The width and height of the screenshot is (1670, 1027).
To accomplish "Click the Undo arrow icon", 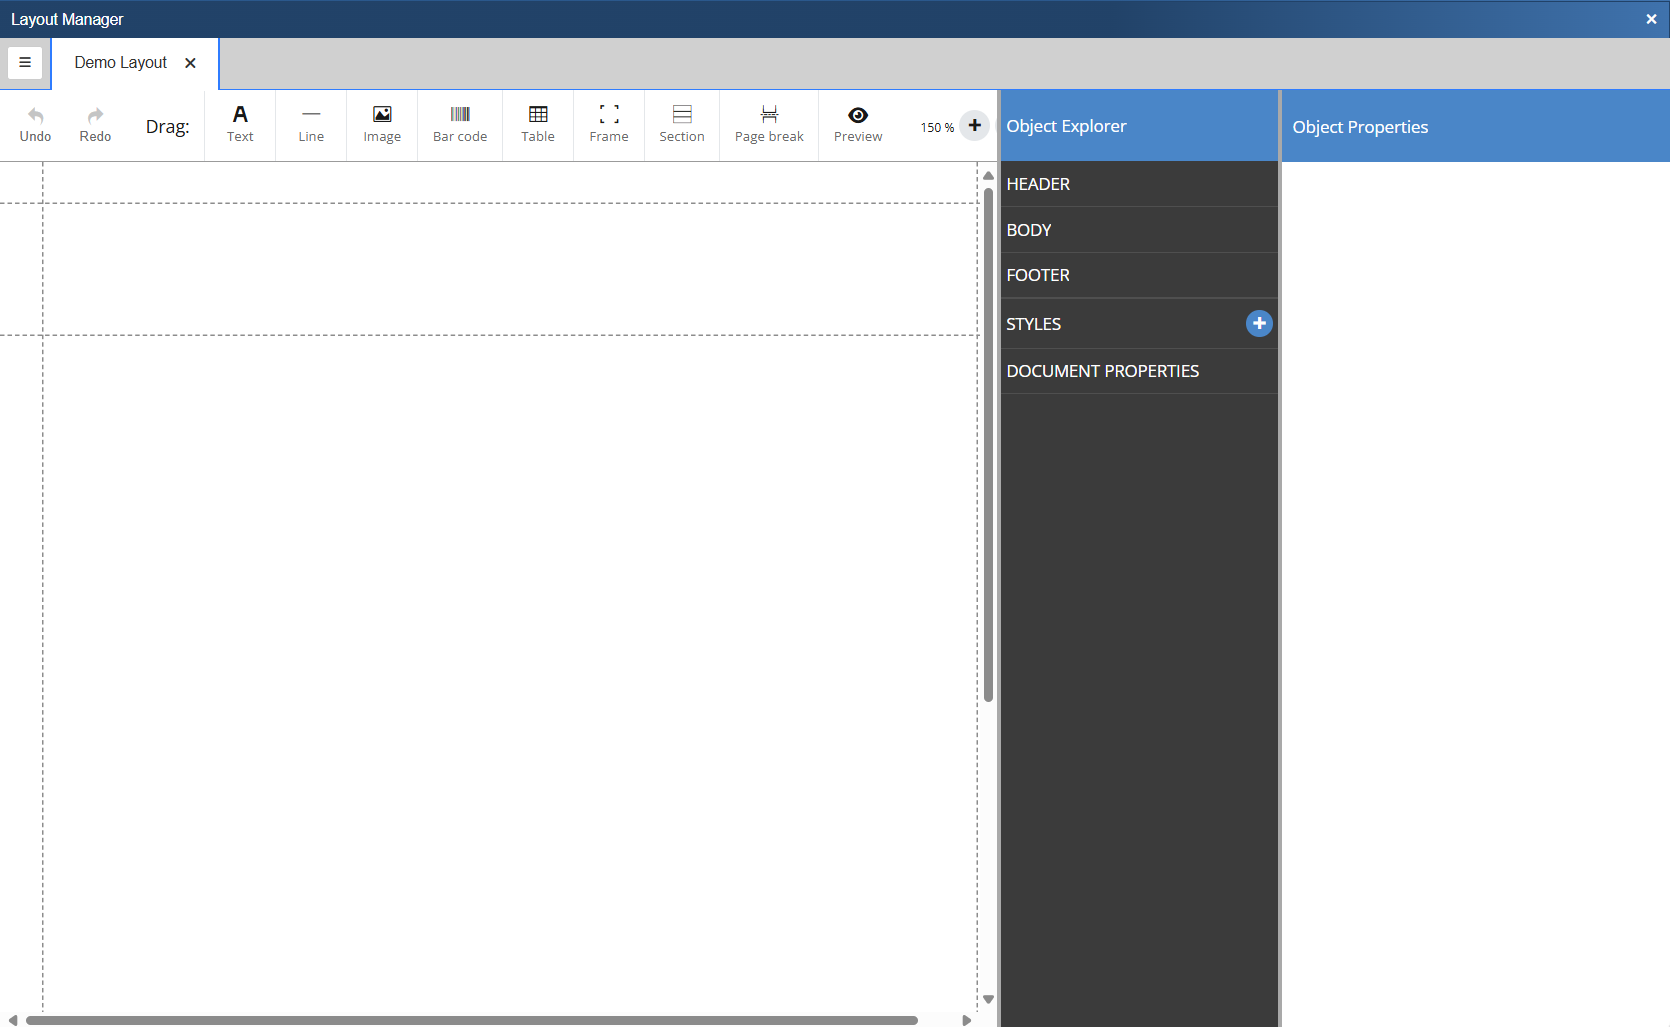I will [x=35, y=116].
